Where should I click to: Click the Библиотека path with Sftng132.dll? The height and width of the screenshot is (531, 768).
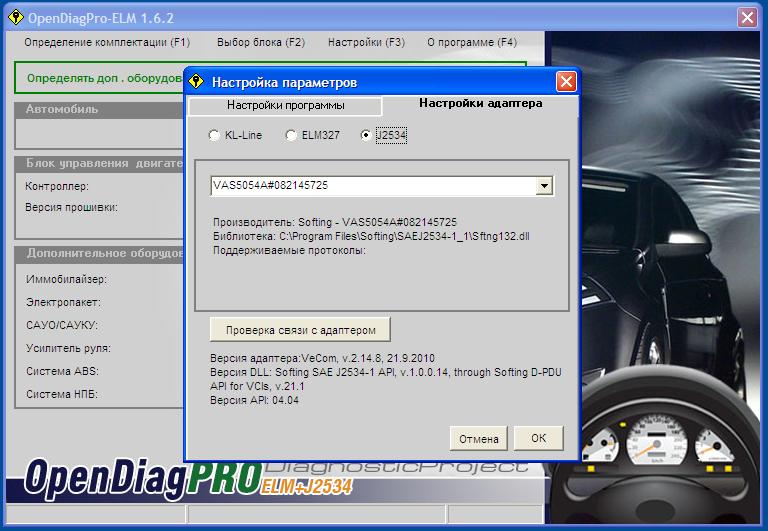coord(371,236)
